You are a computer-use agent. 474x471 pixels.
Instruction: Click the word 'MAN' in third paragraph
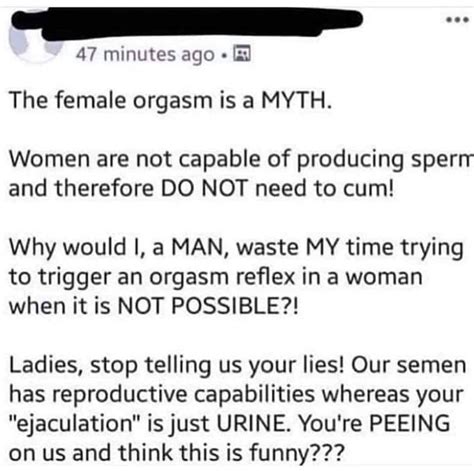coord(196,247)
